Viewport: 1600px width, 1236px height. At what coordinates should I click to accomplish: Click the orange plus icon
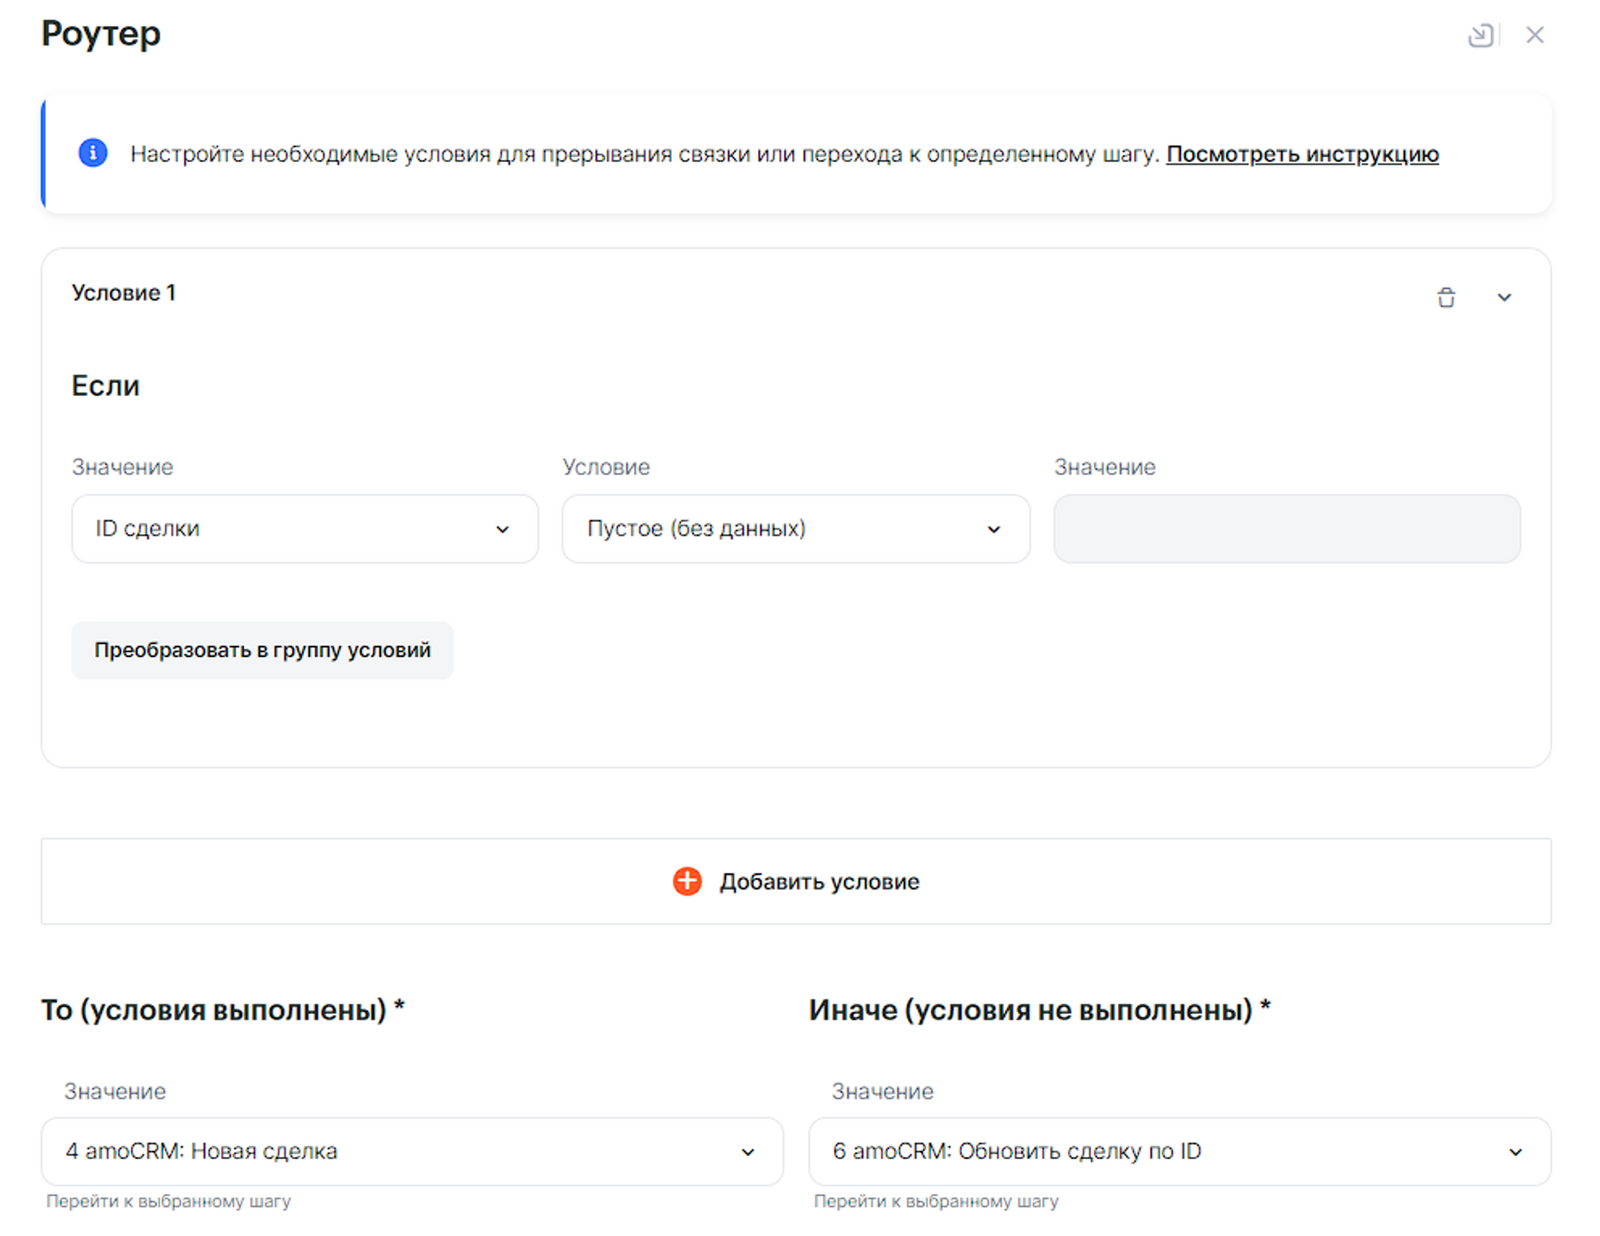pos(687,881)
